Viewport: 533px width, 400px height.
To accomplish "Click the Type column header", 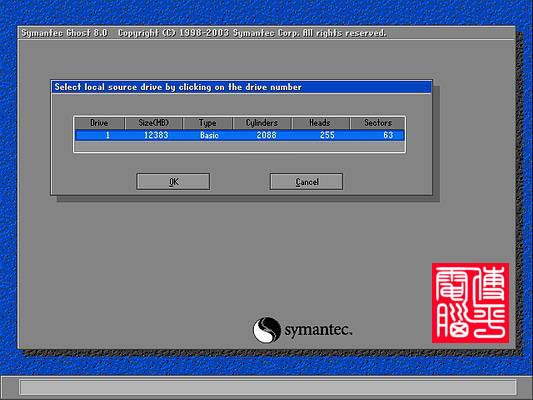I will click(x=208, y=123).
